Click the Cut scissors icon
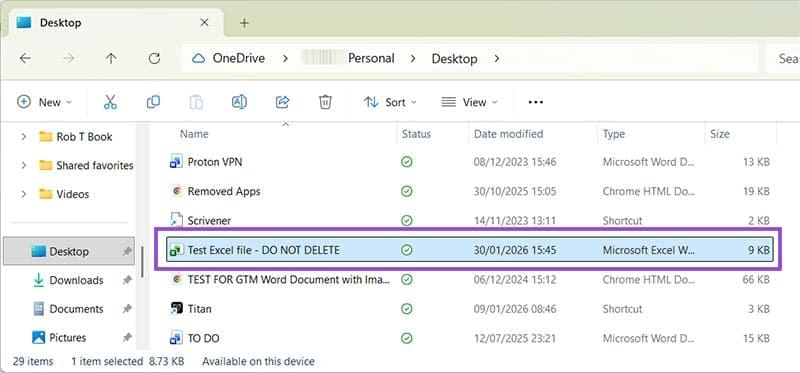 [x=110, y=102]
